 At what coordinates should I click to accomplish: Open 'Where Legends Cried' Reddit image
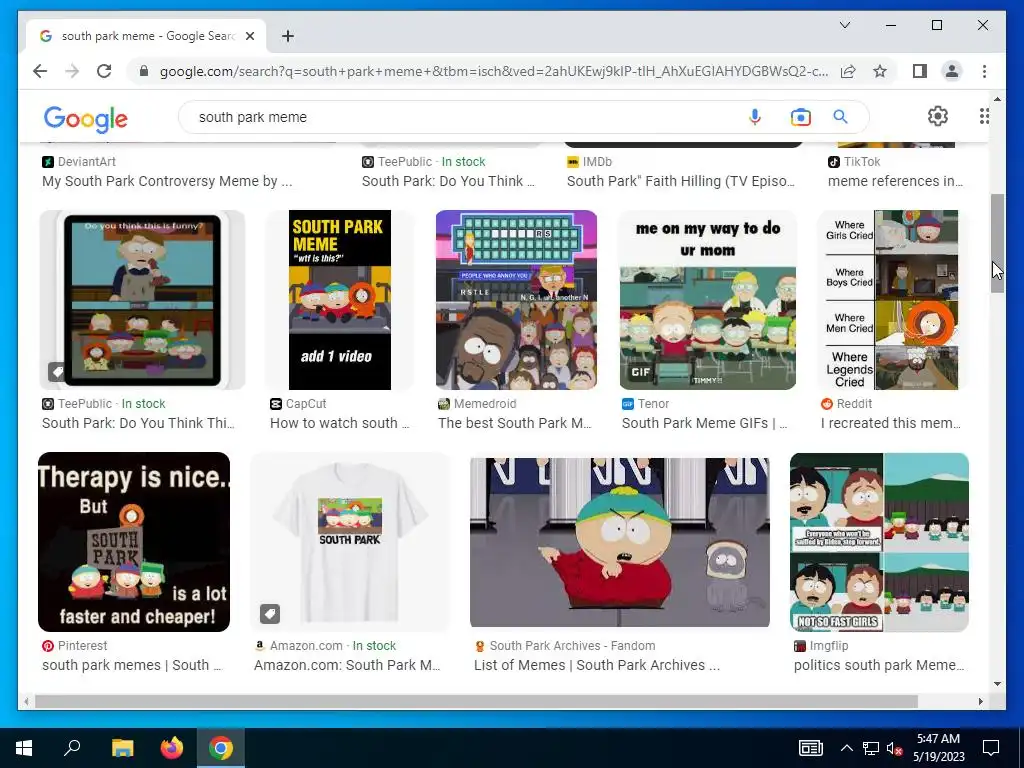point(891,300)
